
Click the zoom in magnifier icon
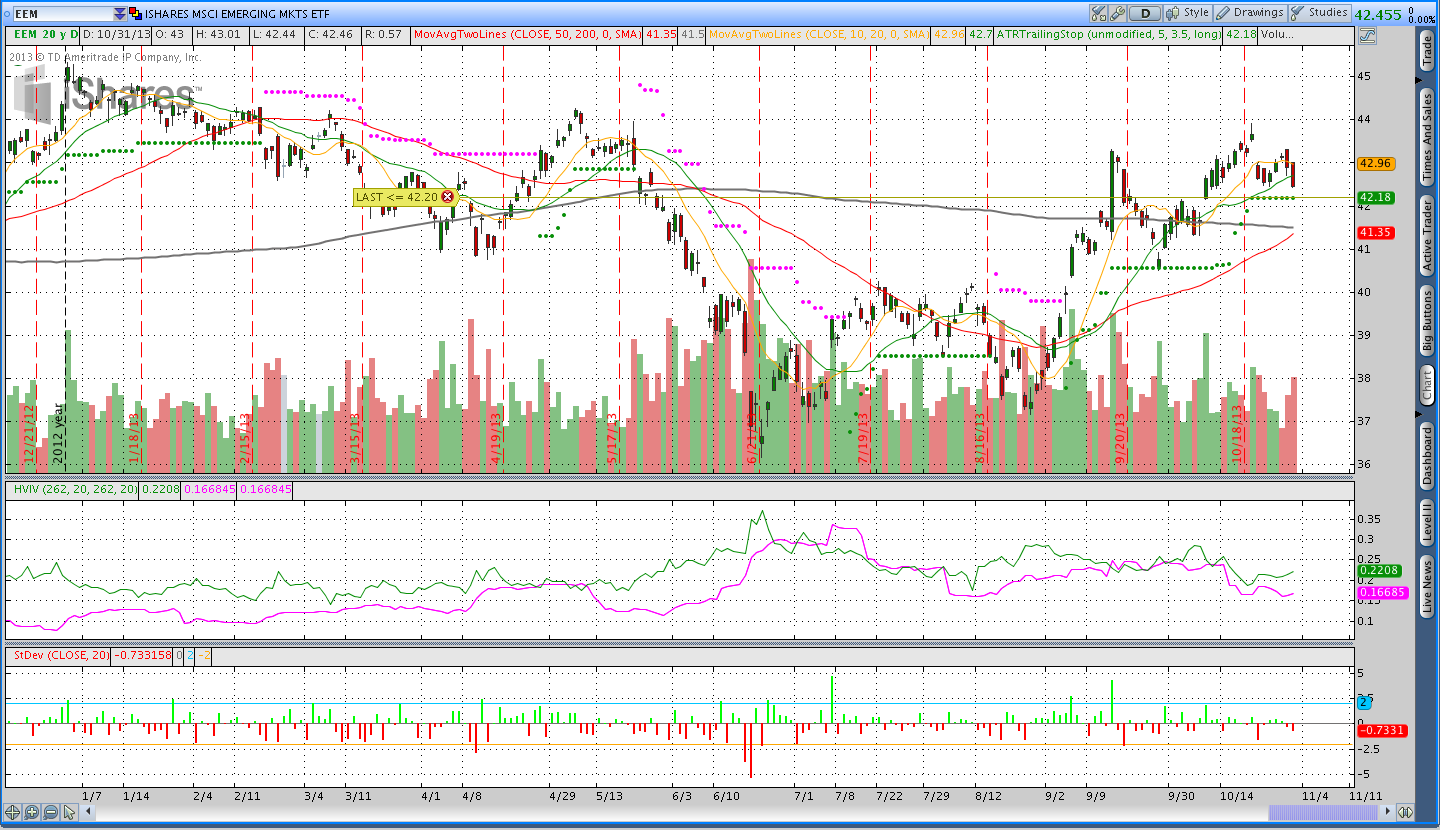coord(31,812)
